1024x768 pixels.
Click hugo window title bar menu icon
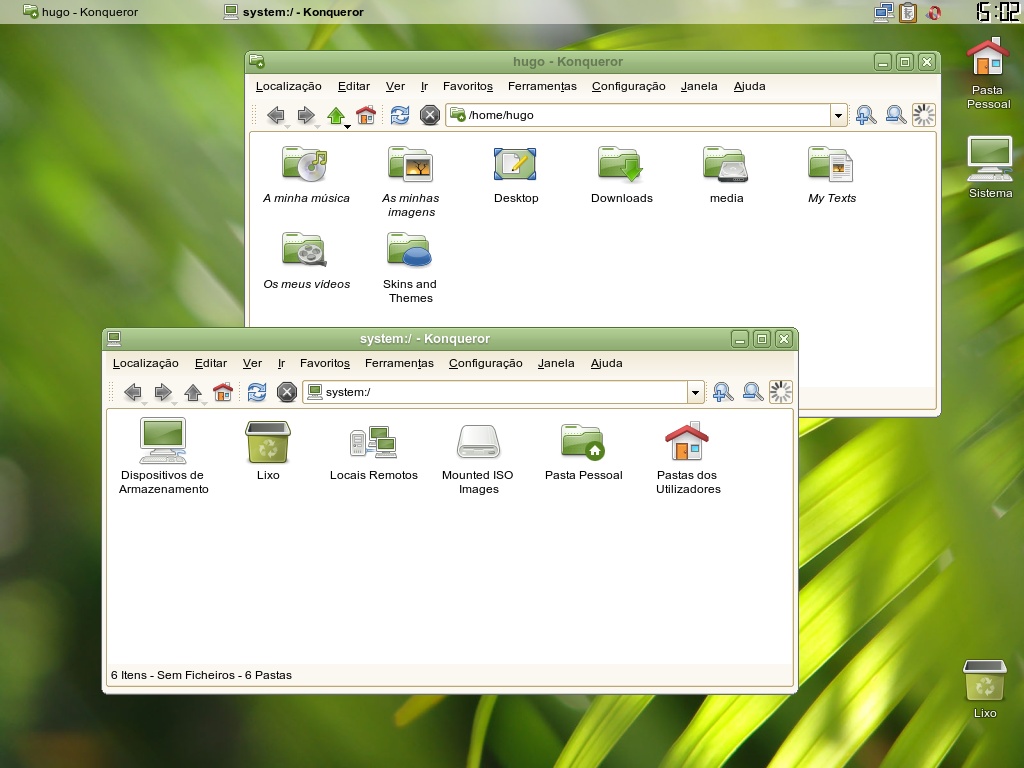click(x=257, y=62)
